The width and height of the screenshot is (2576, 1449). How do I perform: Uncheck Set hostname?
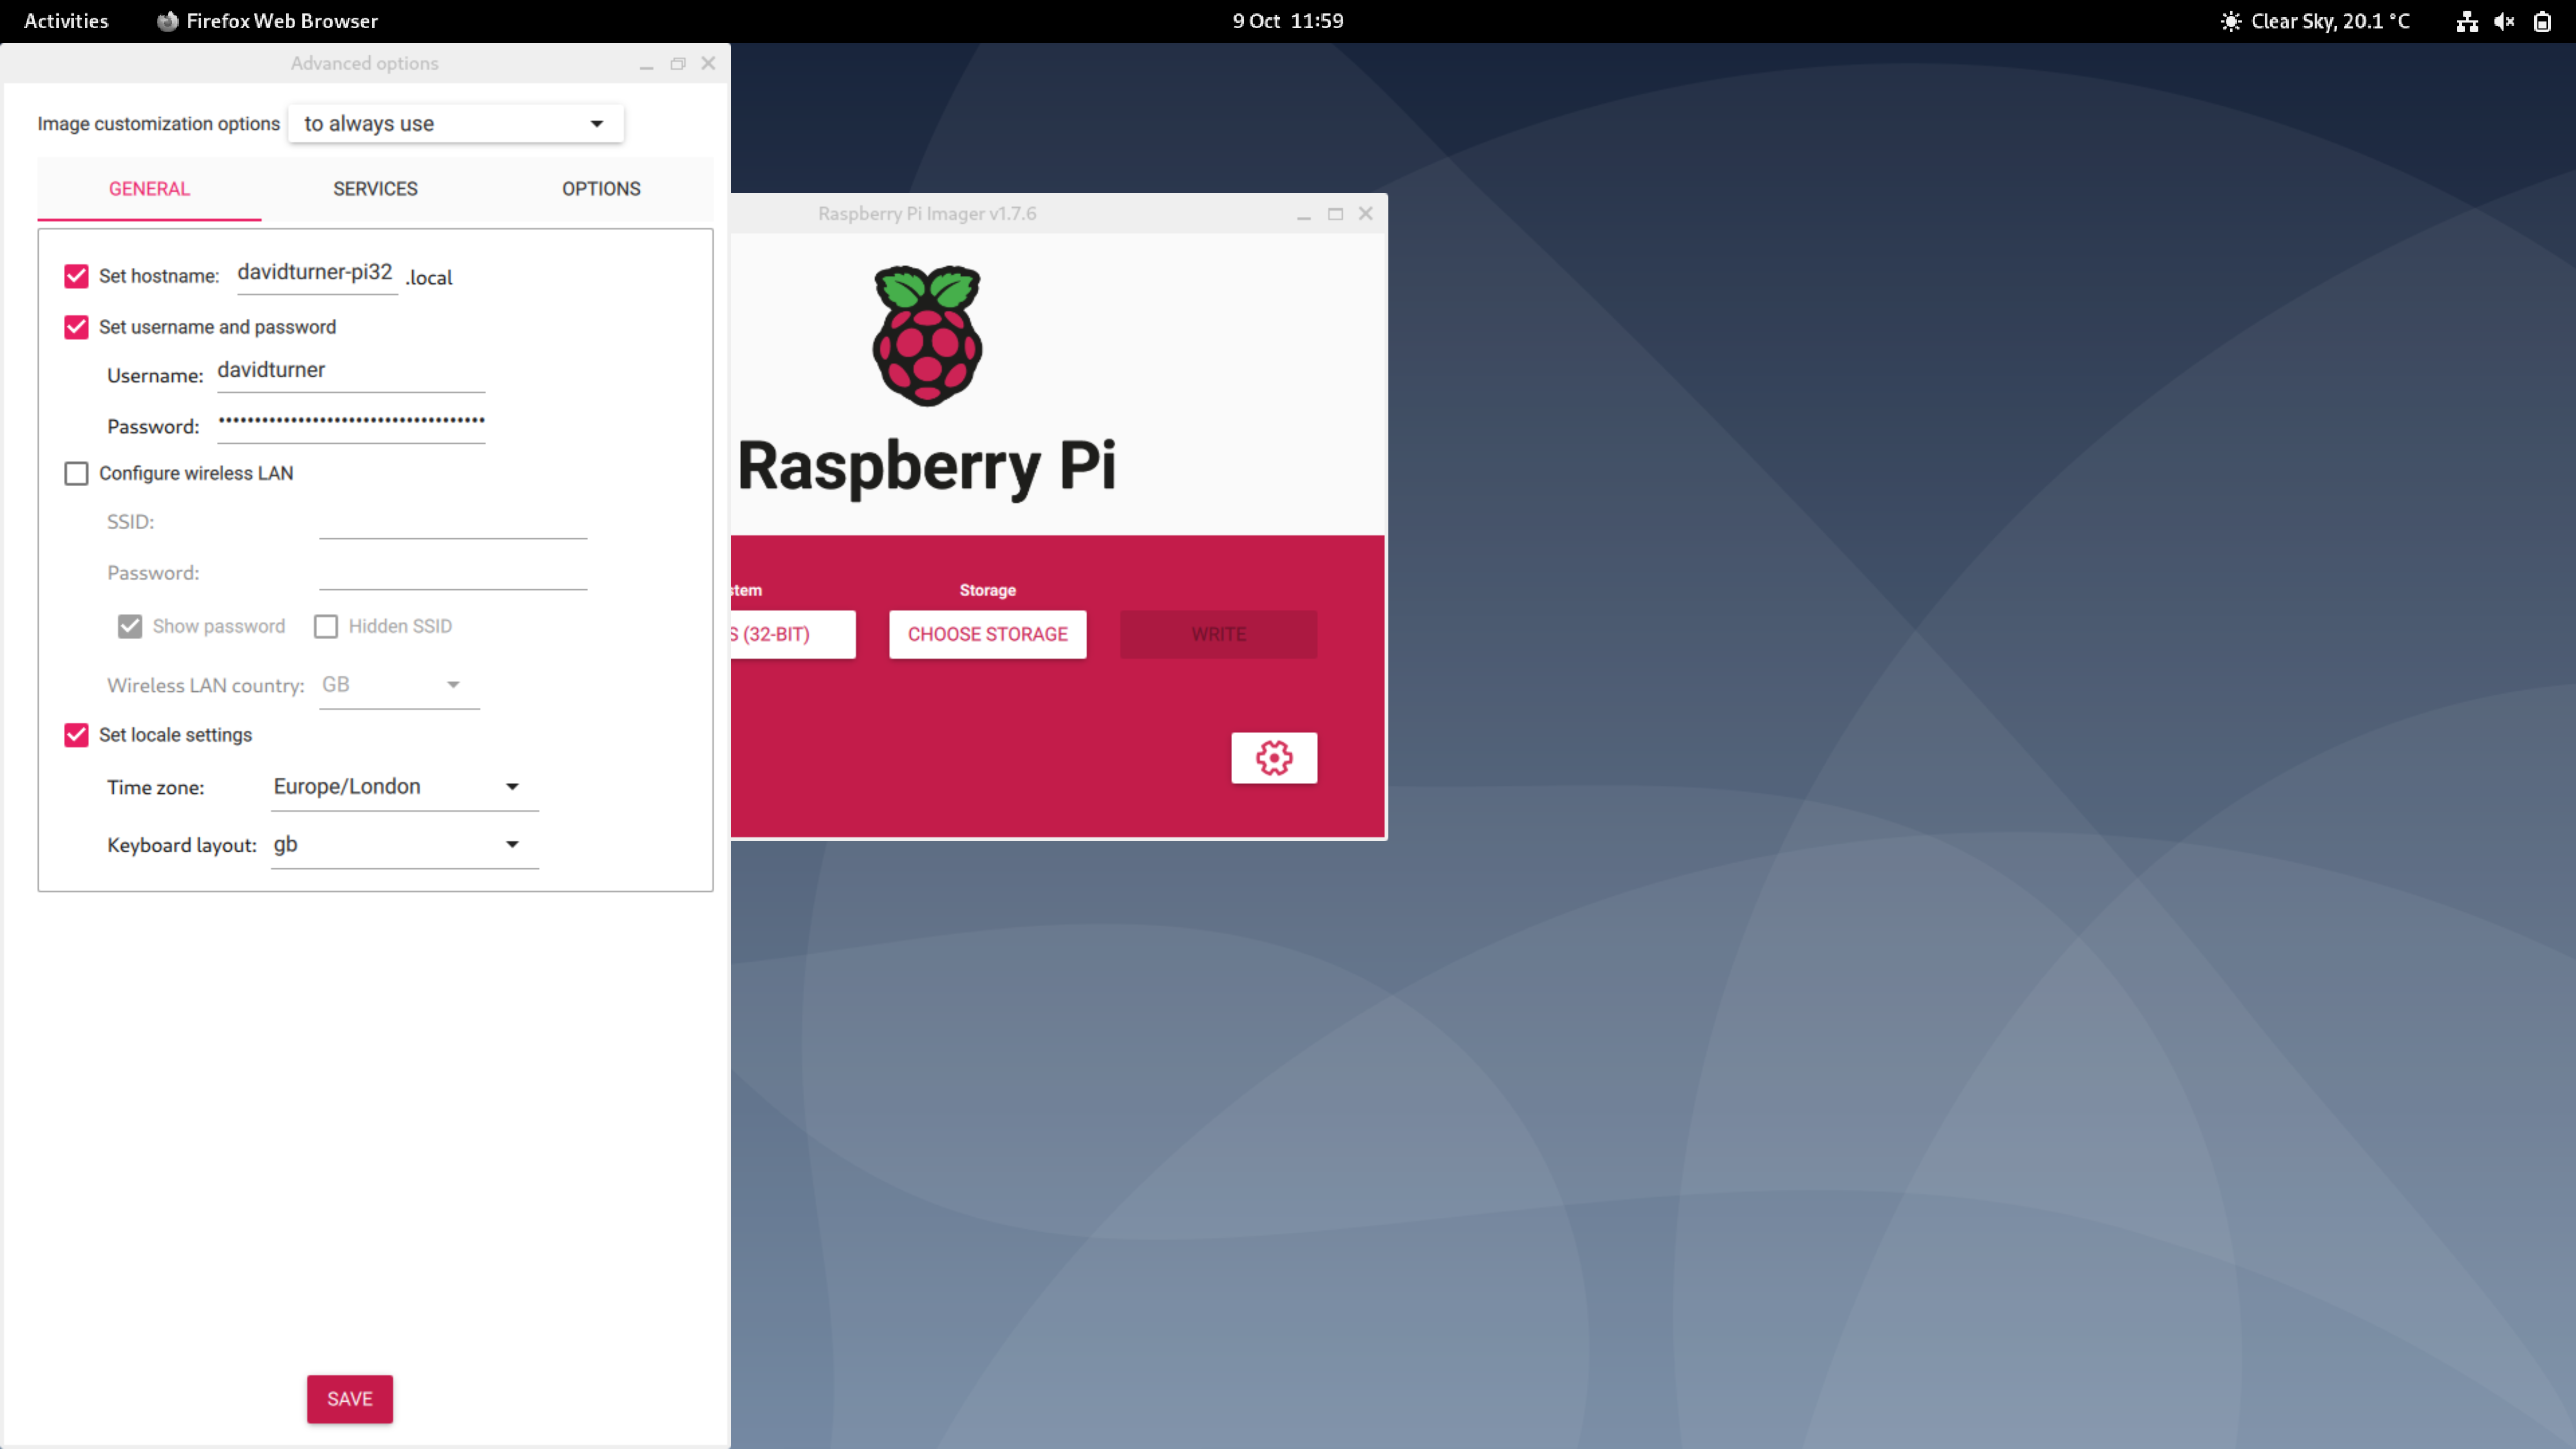76,276
